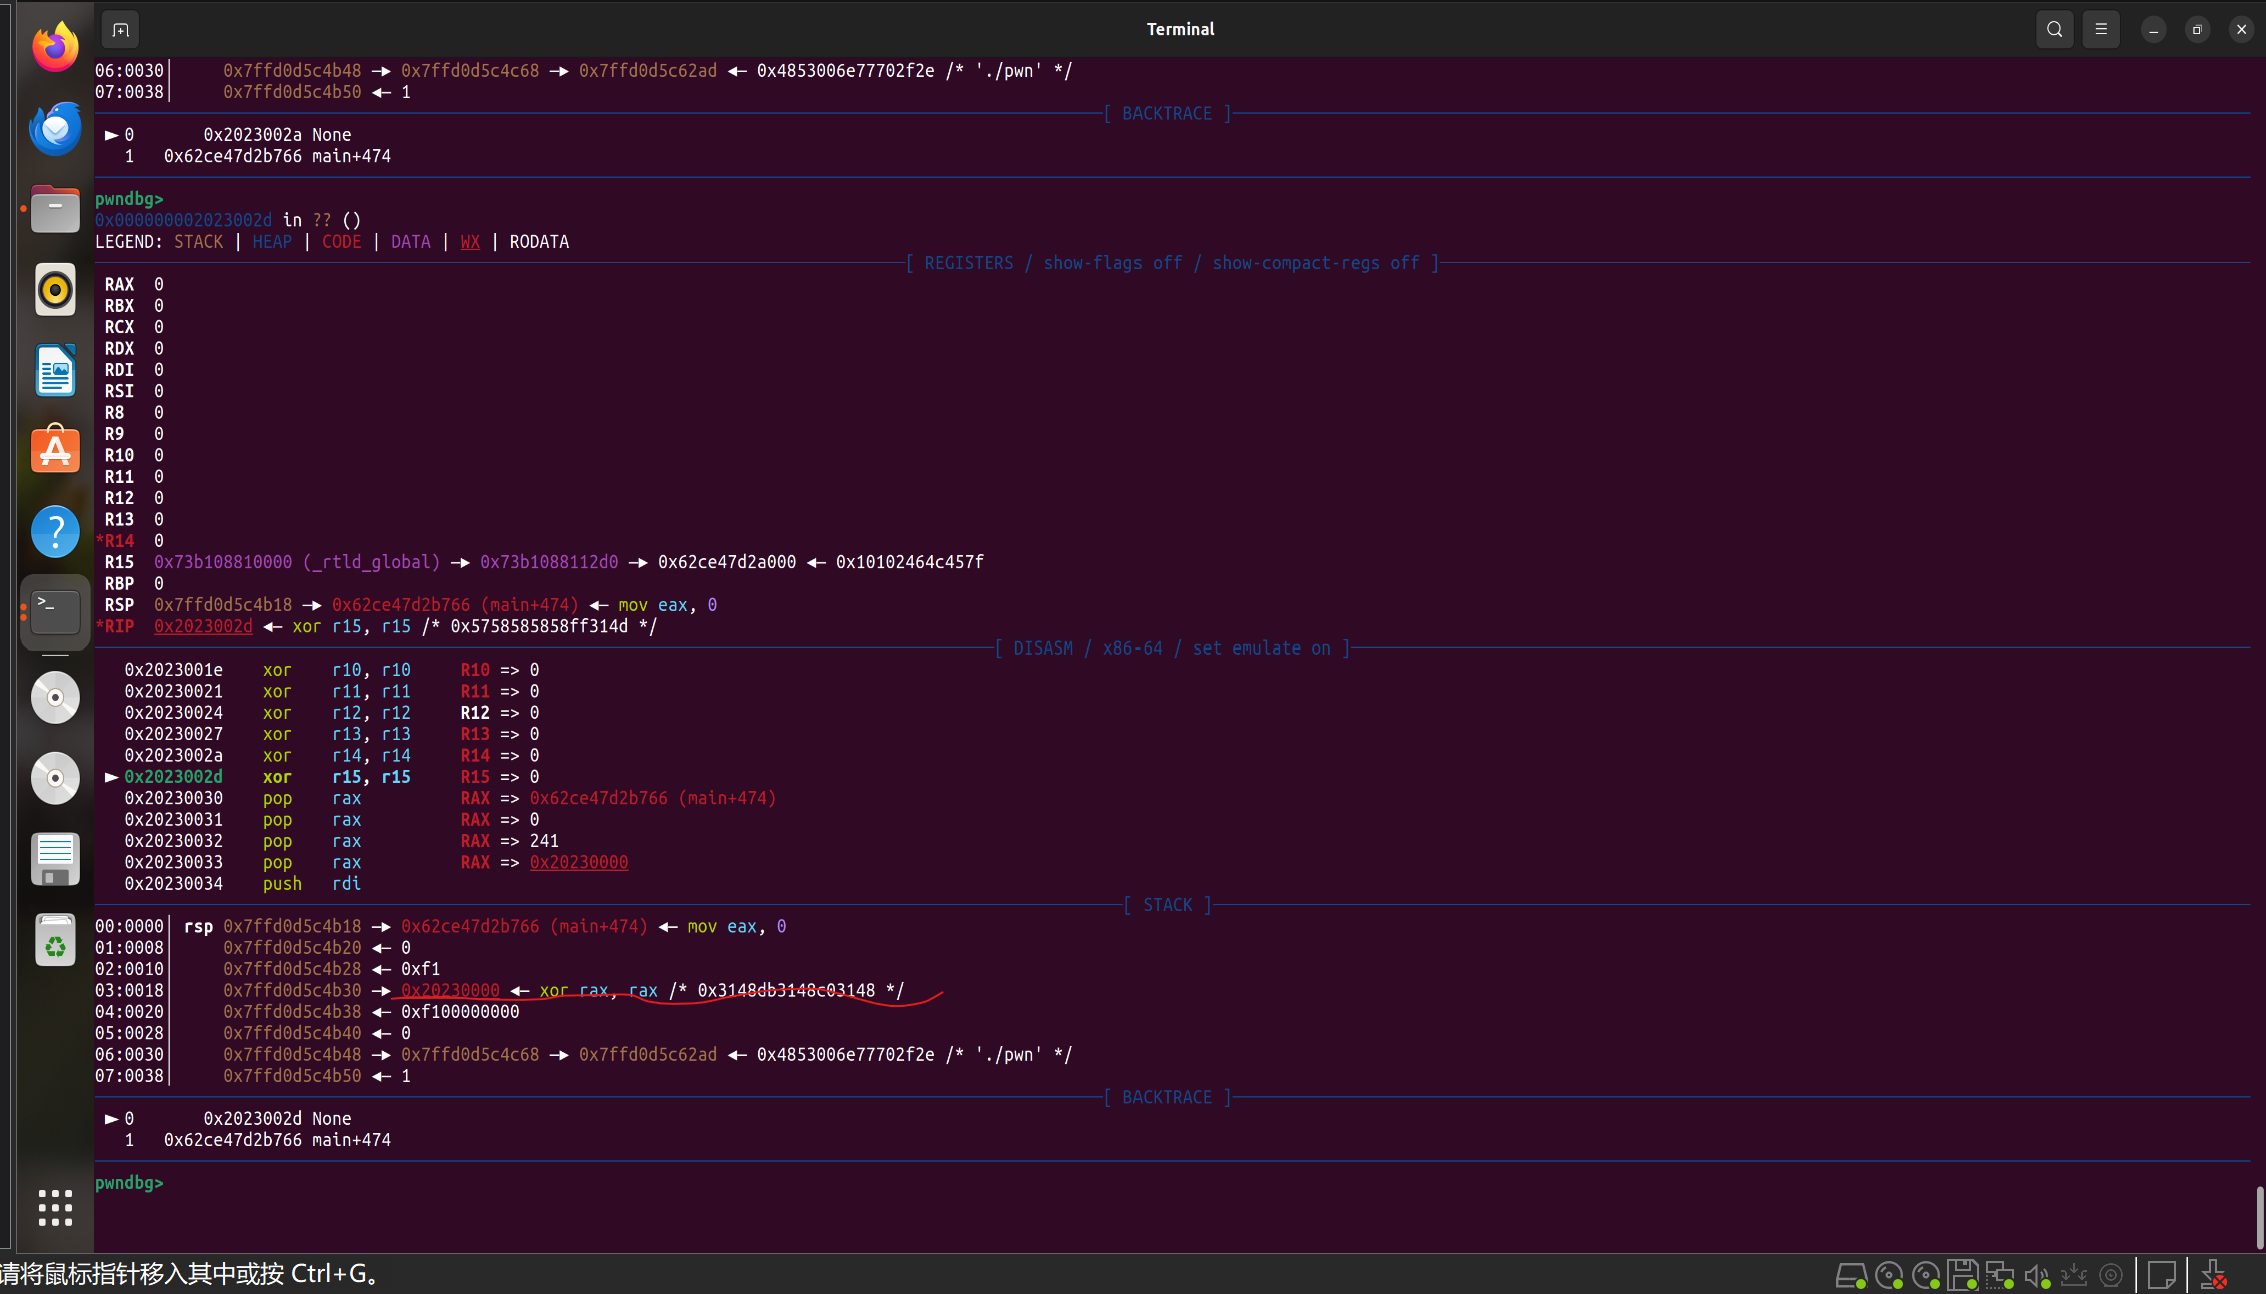
Task: Show all applications grid
Action: click(x=55, y=1207)
